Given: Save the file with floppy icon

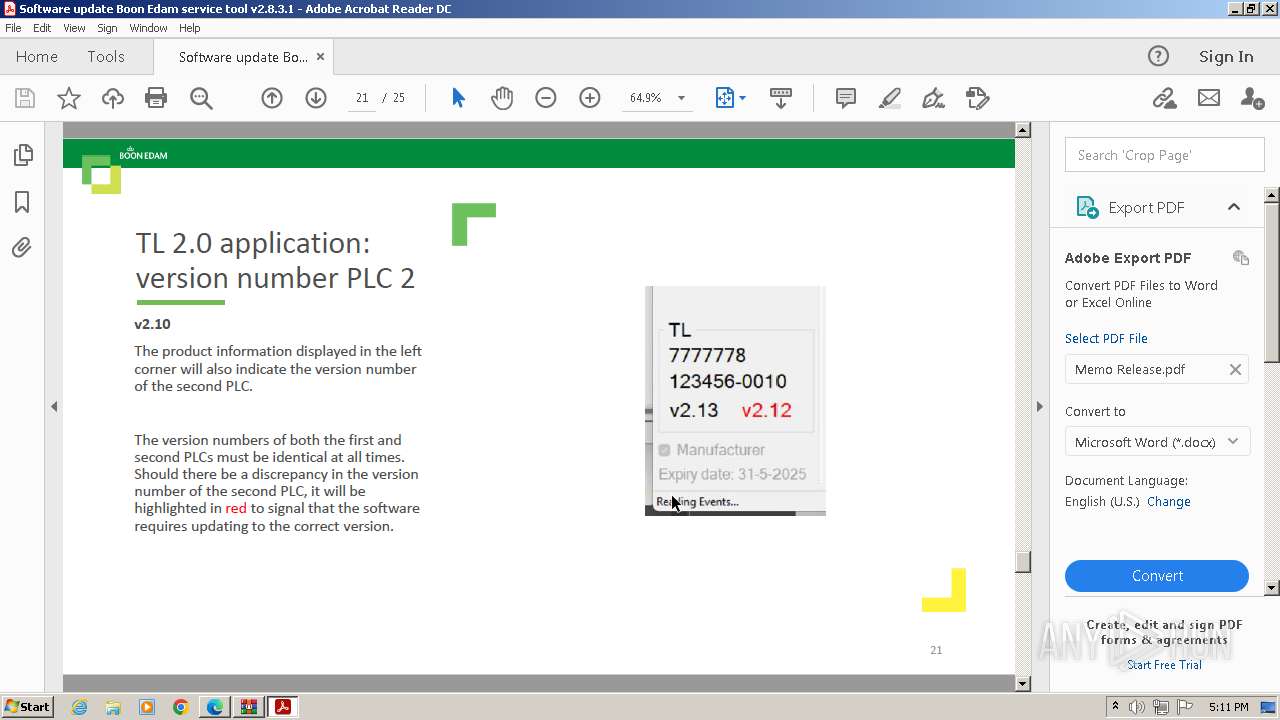Looking at the screenshot, I should [25, 98].
